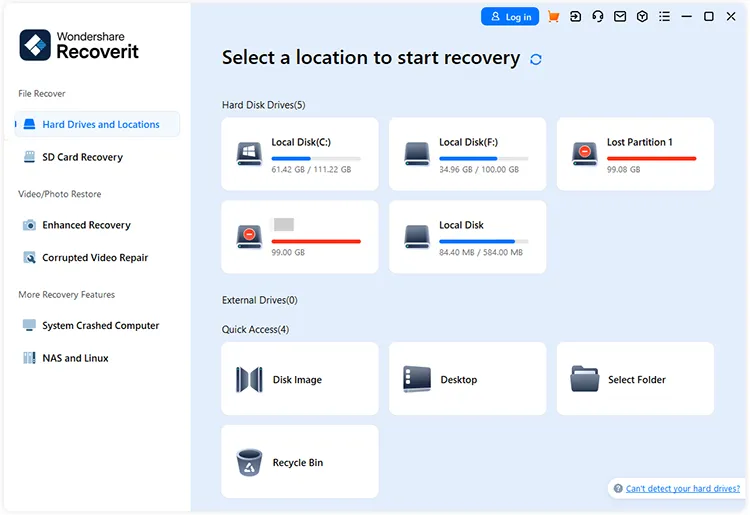Screen dimensions: 750x515
Task: Click the Windows drive icon for Local Disk(C:)
Action: tap(249, 154)
